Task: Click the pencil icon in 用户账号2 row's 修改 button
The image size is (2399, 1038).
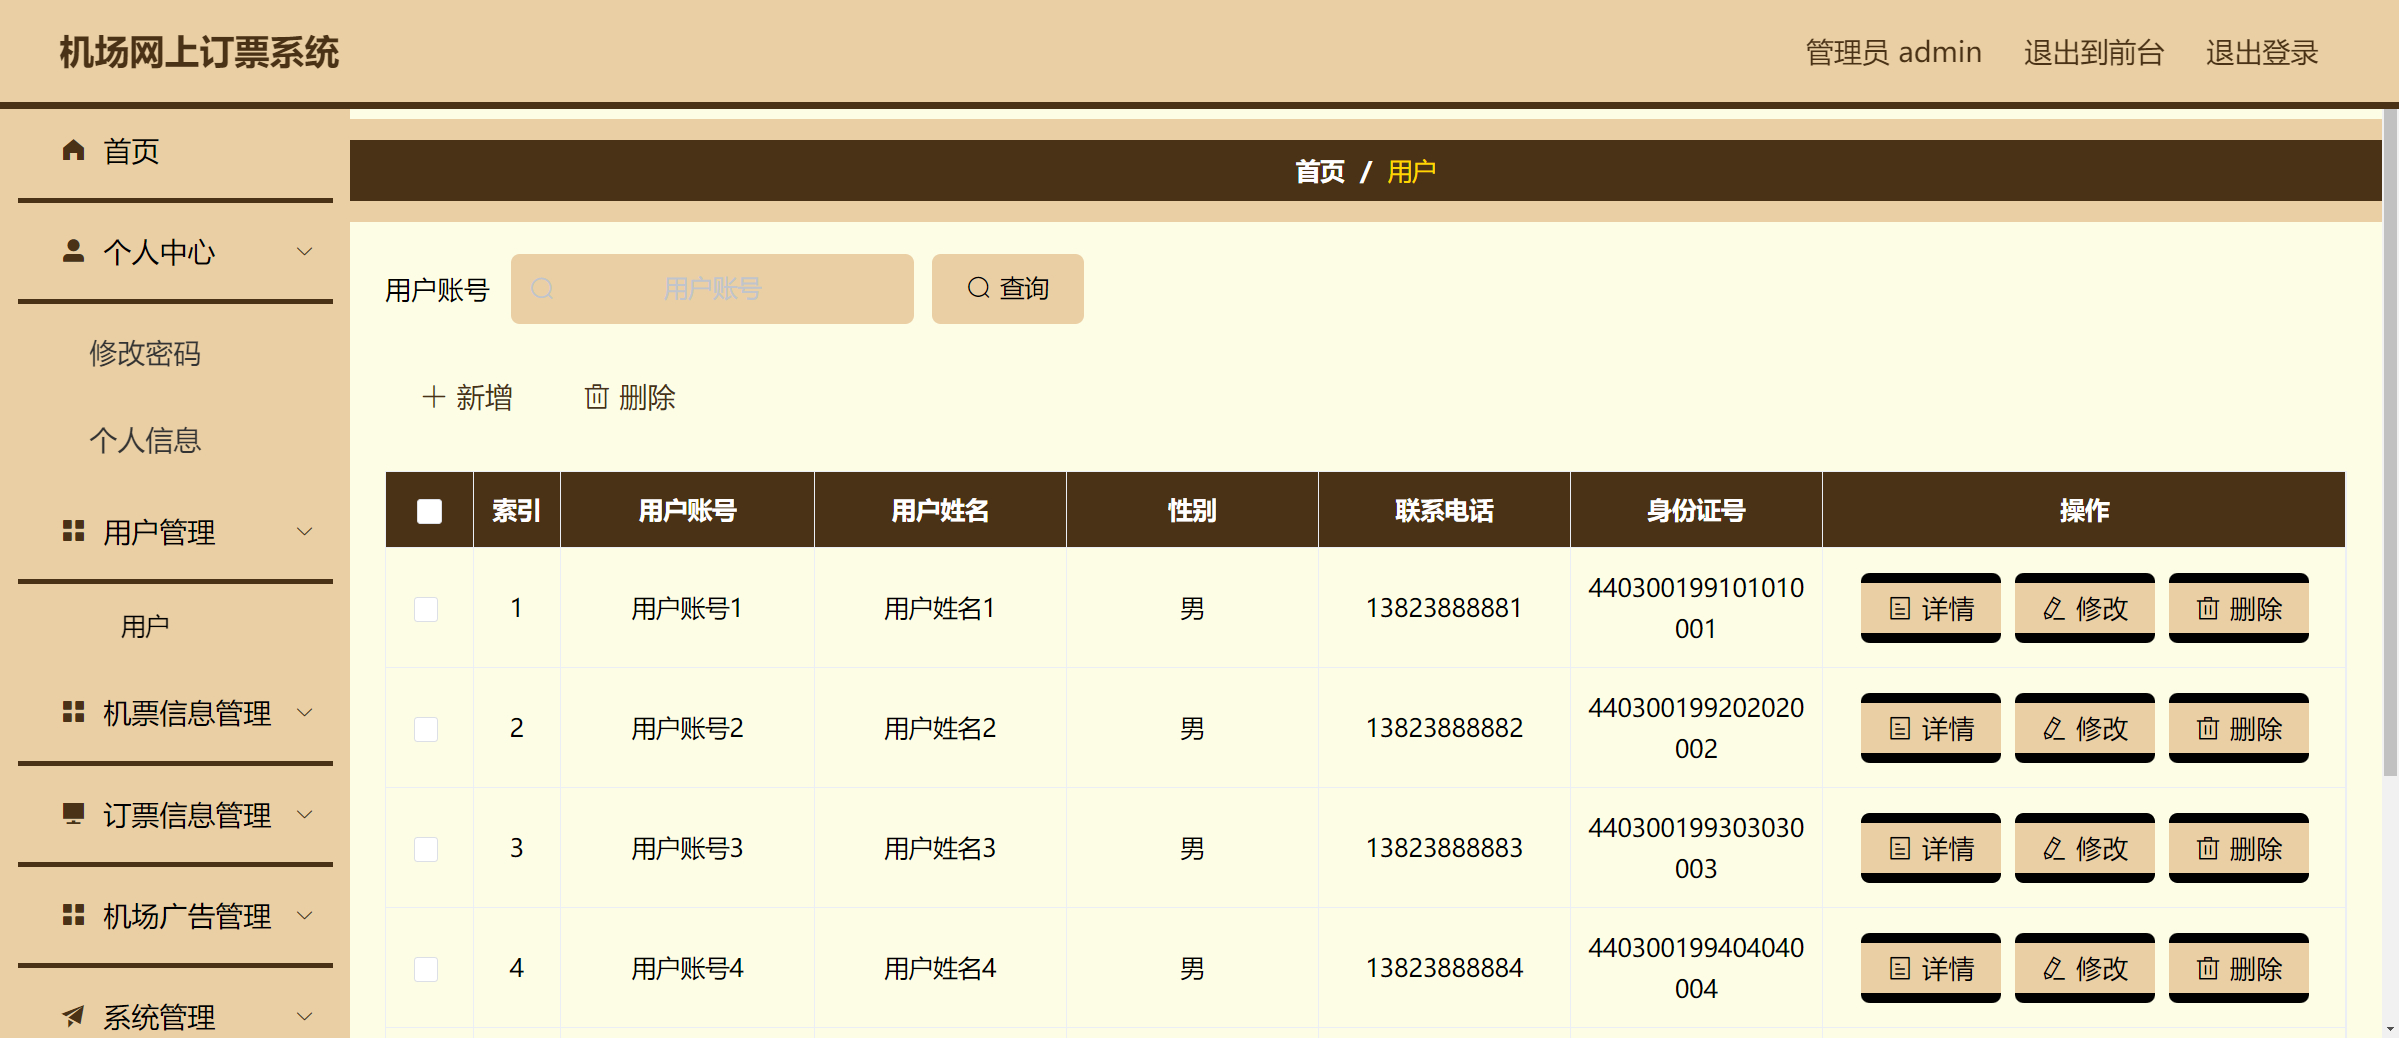Action: pos(2054,729)
